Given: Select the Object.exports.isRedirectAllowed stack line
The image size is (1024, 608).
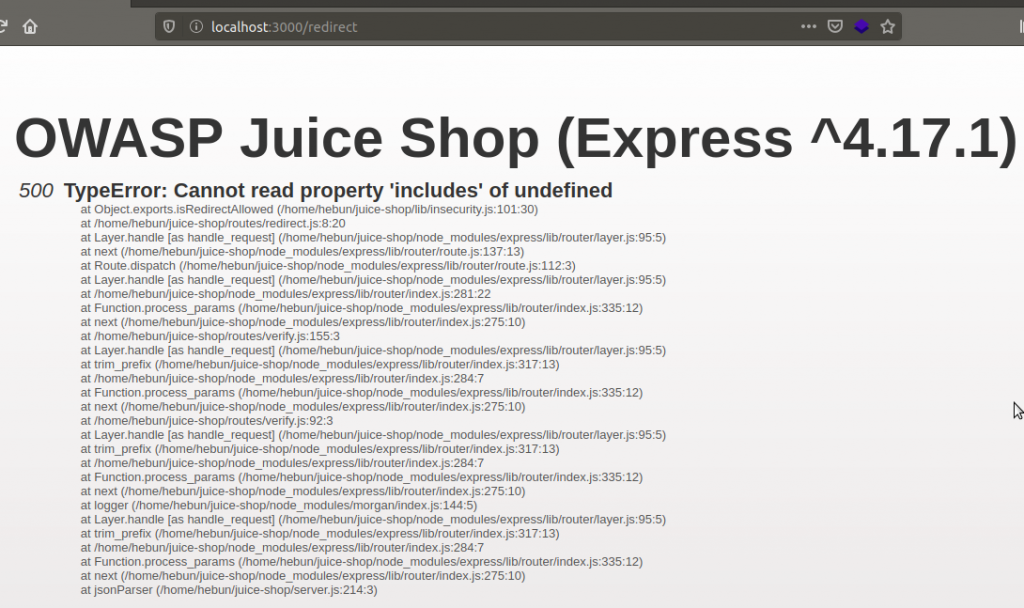Looking at the screenshot, I should coord(309,210).
